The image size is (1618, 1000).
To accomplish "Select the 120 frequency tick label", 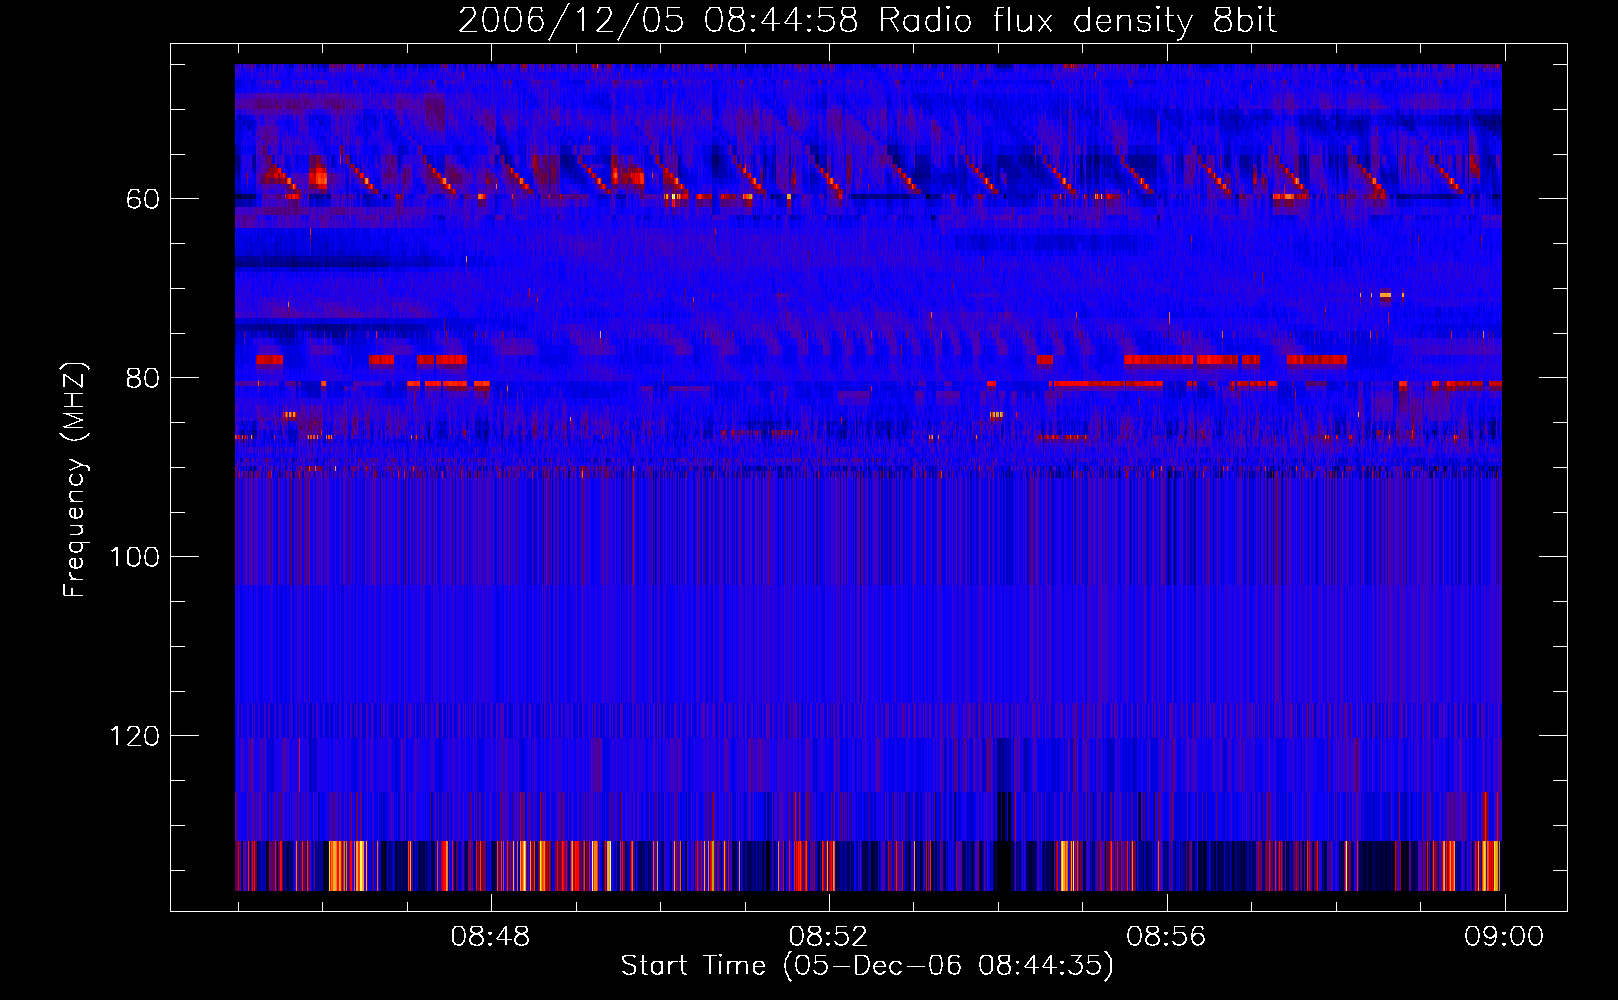I will (x=134, y=736).
